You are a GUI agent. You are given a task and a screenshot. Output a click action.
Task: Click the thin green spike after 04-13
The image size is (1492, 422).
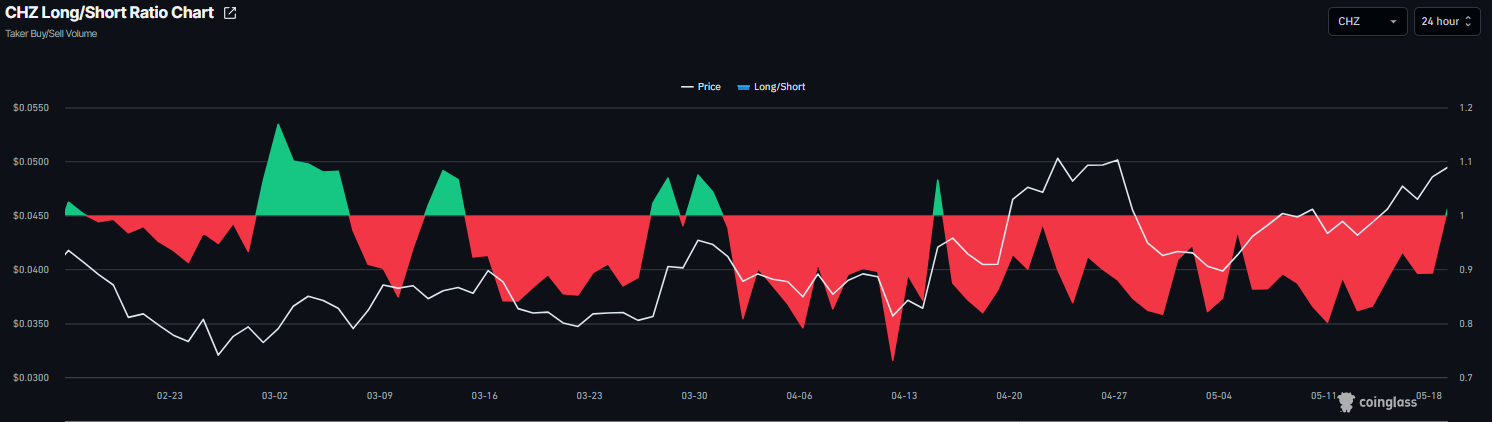[x=937, y=200]
